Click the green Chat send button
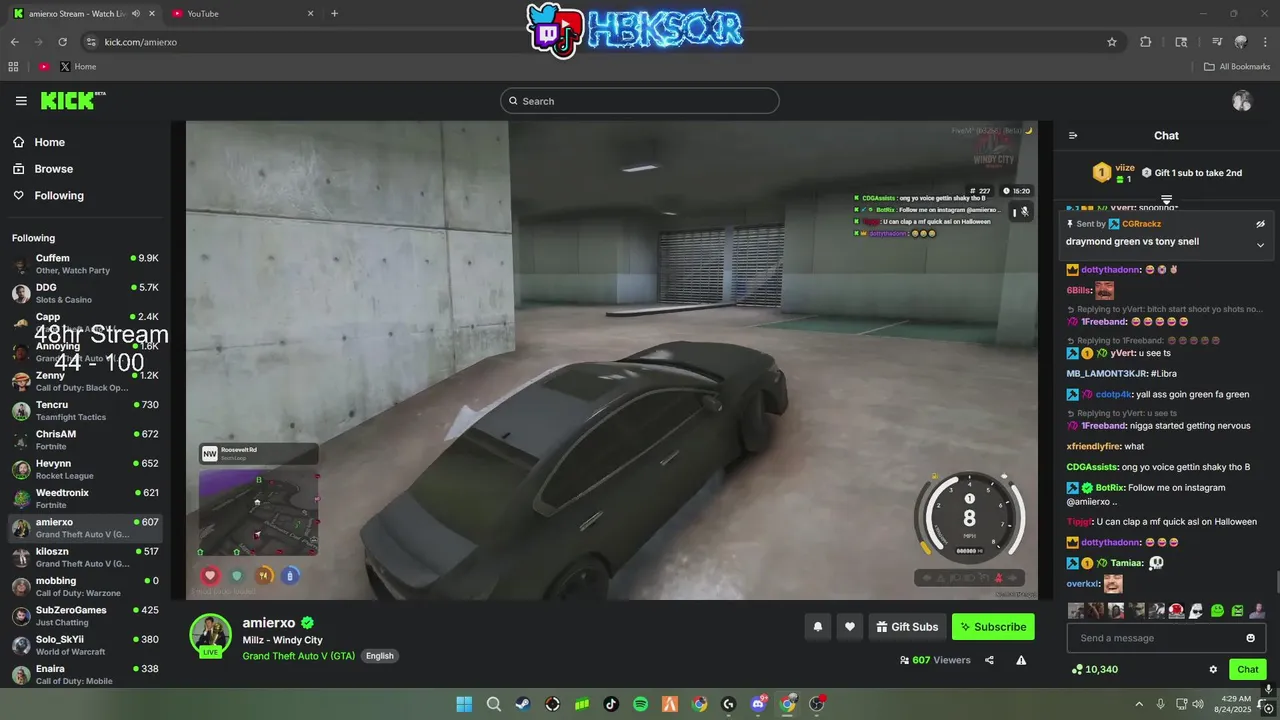The image size is (1280, 720). pos(1248,669)
